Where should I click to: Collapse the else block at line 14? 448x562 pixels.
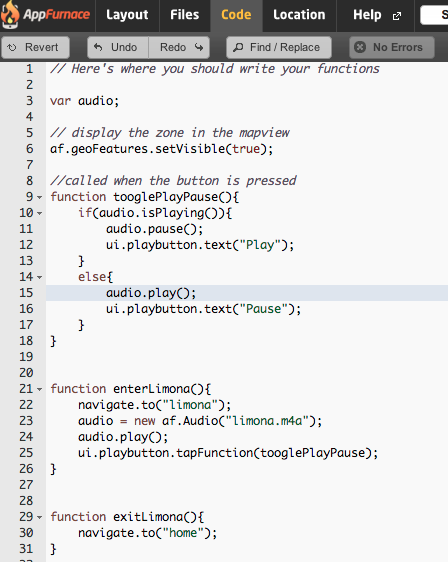tap(39, 277)
